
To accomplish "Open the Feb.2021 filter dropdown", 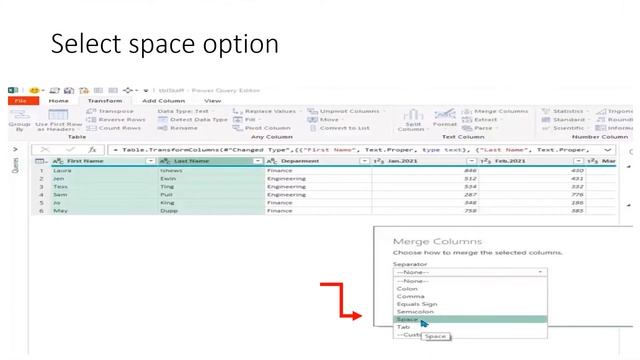I will [x=579, y=161].
